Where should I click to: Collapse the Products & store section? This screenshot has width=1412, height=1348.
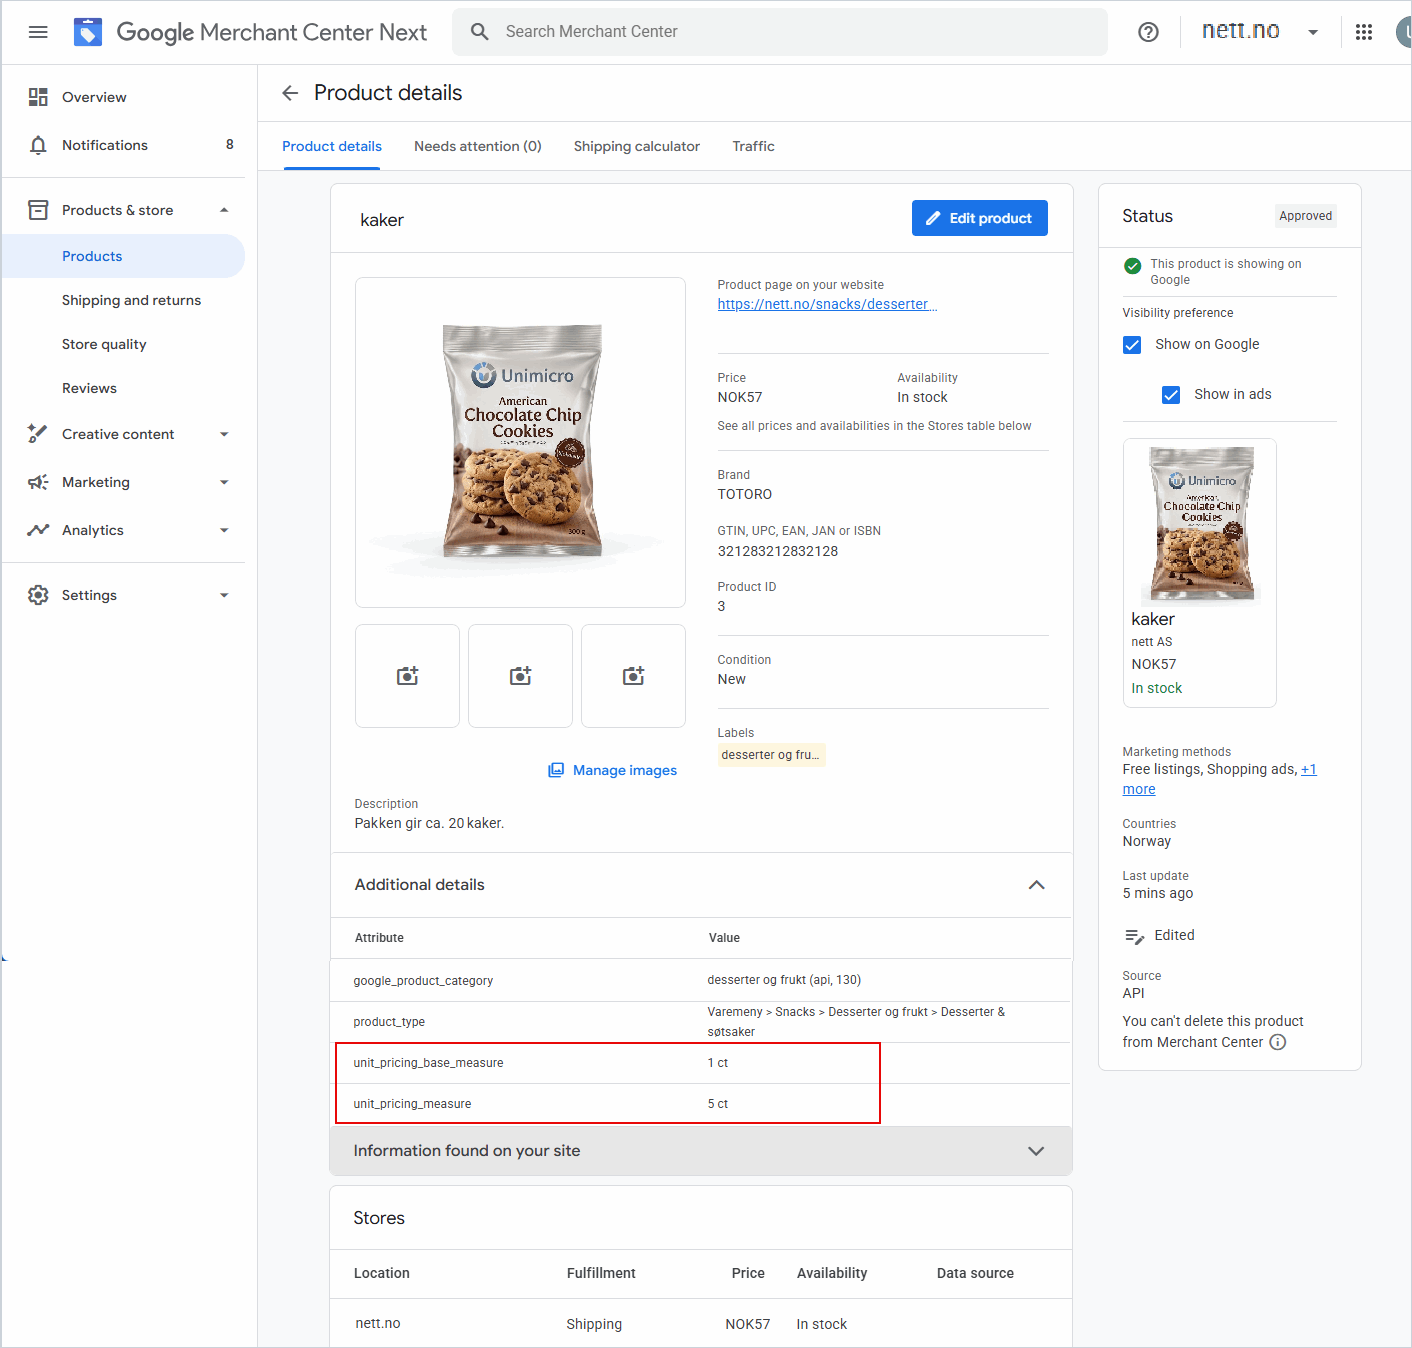click(x=224, y=210)
